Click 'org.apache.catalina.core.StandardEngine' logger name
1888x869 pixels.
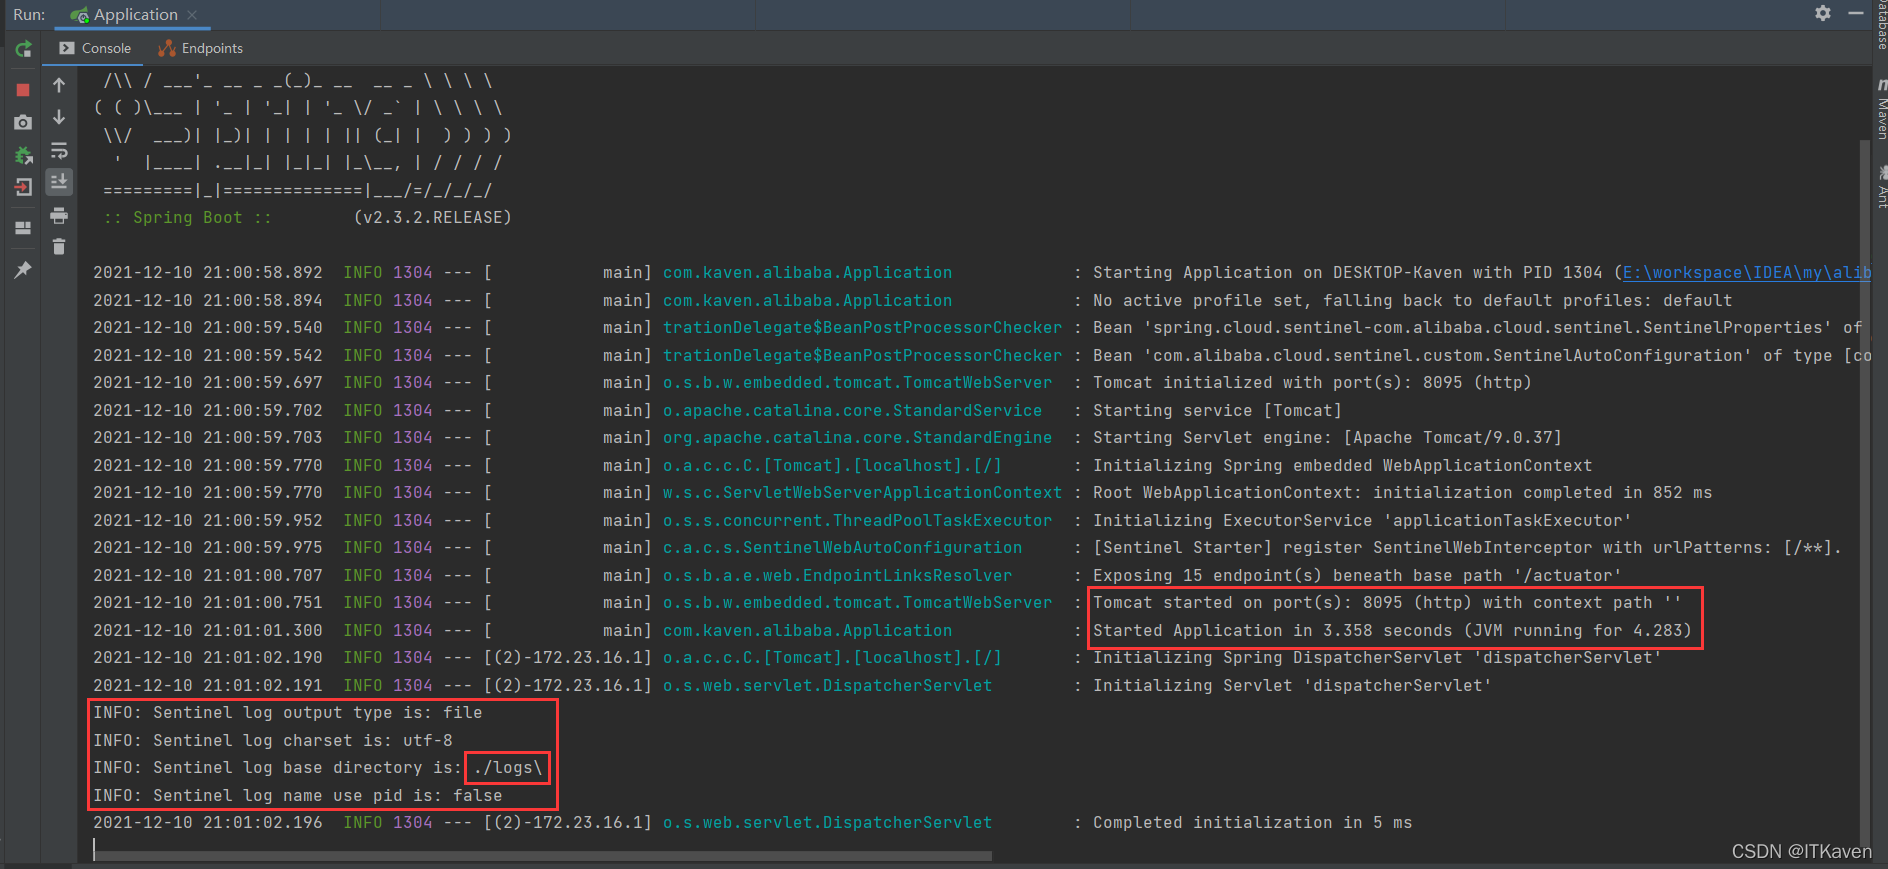click(857, 438)
